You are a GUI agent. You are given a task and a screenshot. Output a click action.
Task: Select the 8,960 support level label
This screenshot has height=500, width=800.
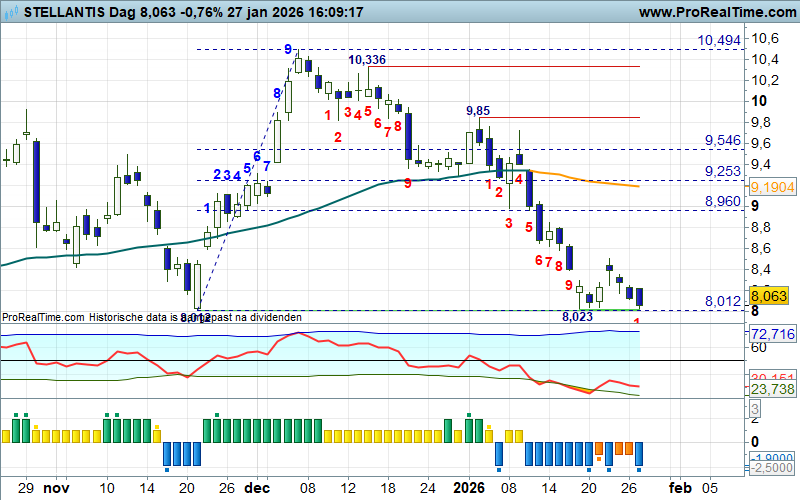pos(722,201)
